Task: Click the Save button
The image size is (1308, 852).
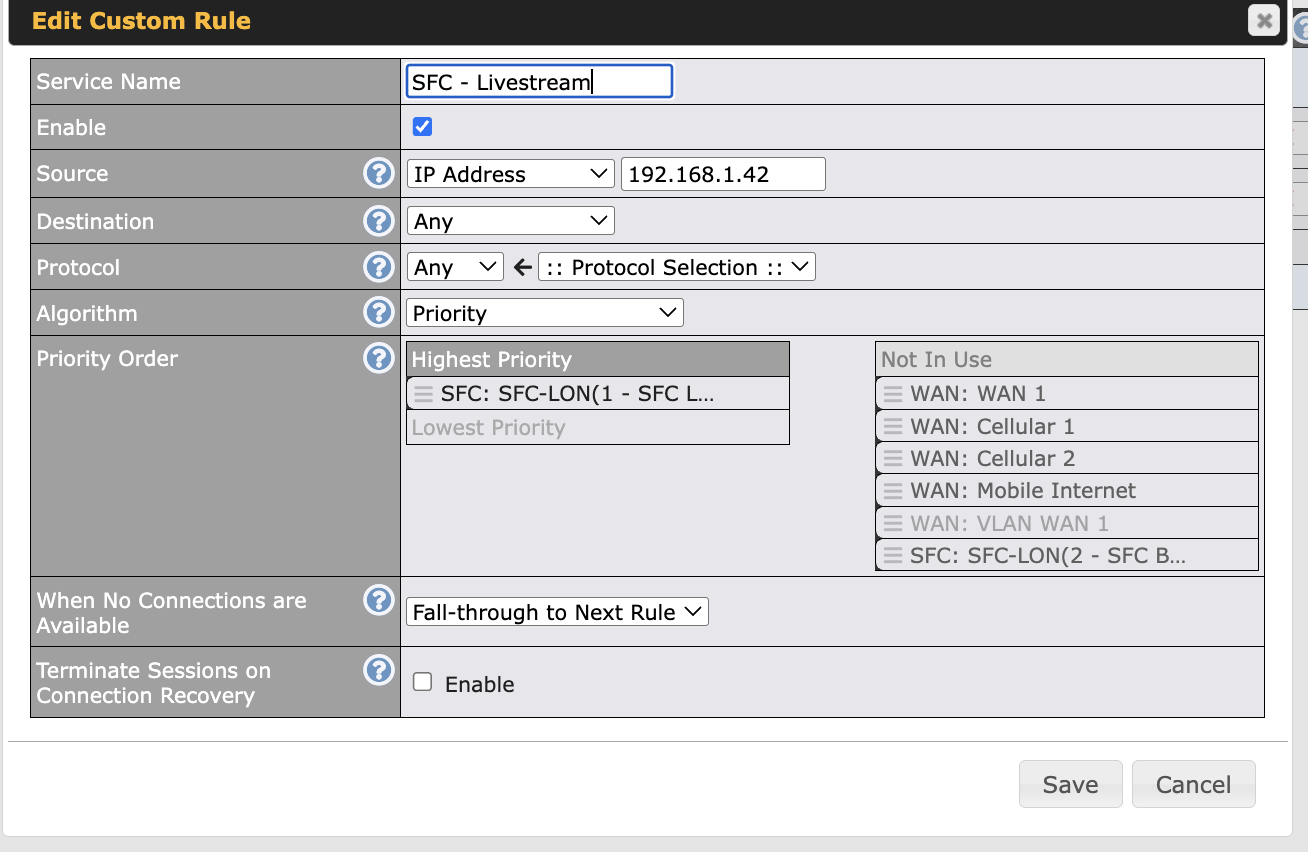Action: [x=1070, y=785]
